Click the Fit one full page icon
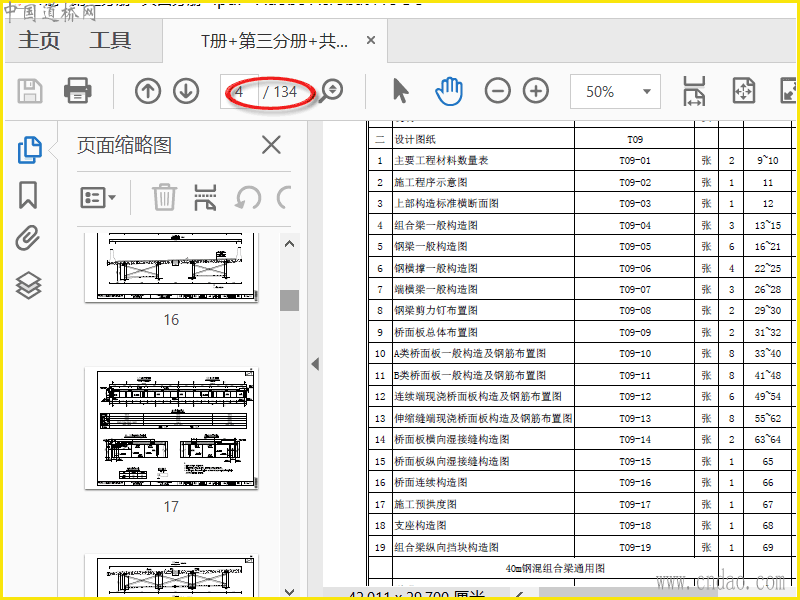This screenshot has height=600, width=800. tap(743, 91)
